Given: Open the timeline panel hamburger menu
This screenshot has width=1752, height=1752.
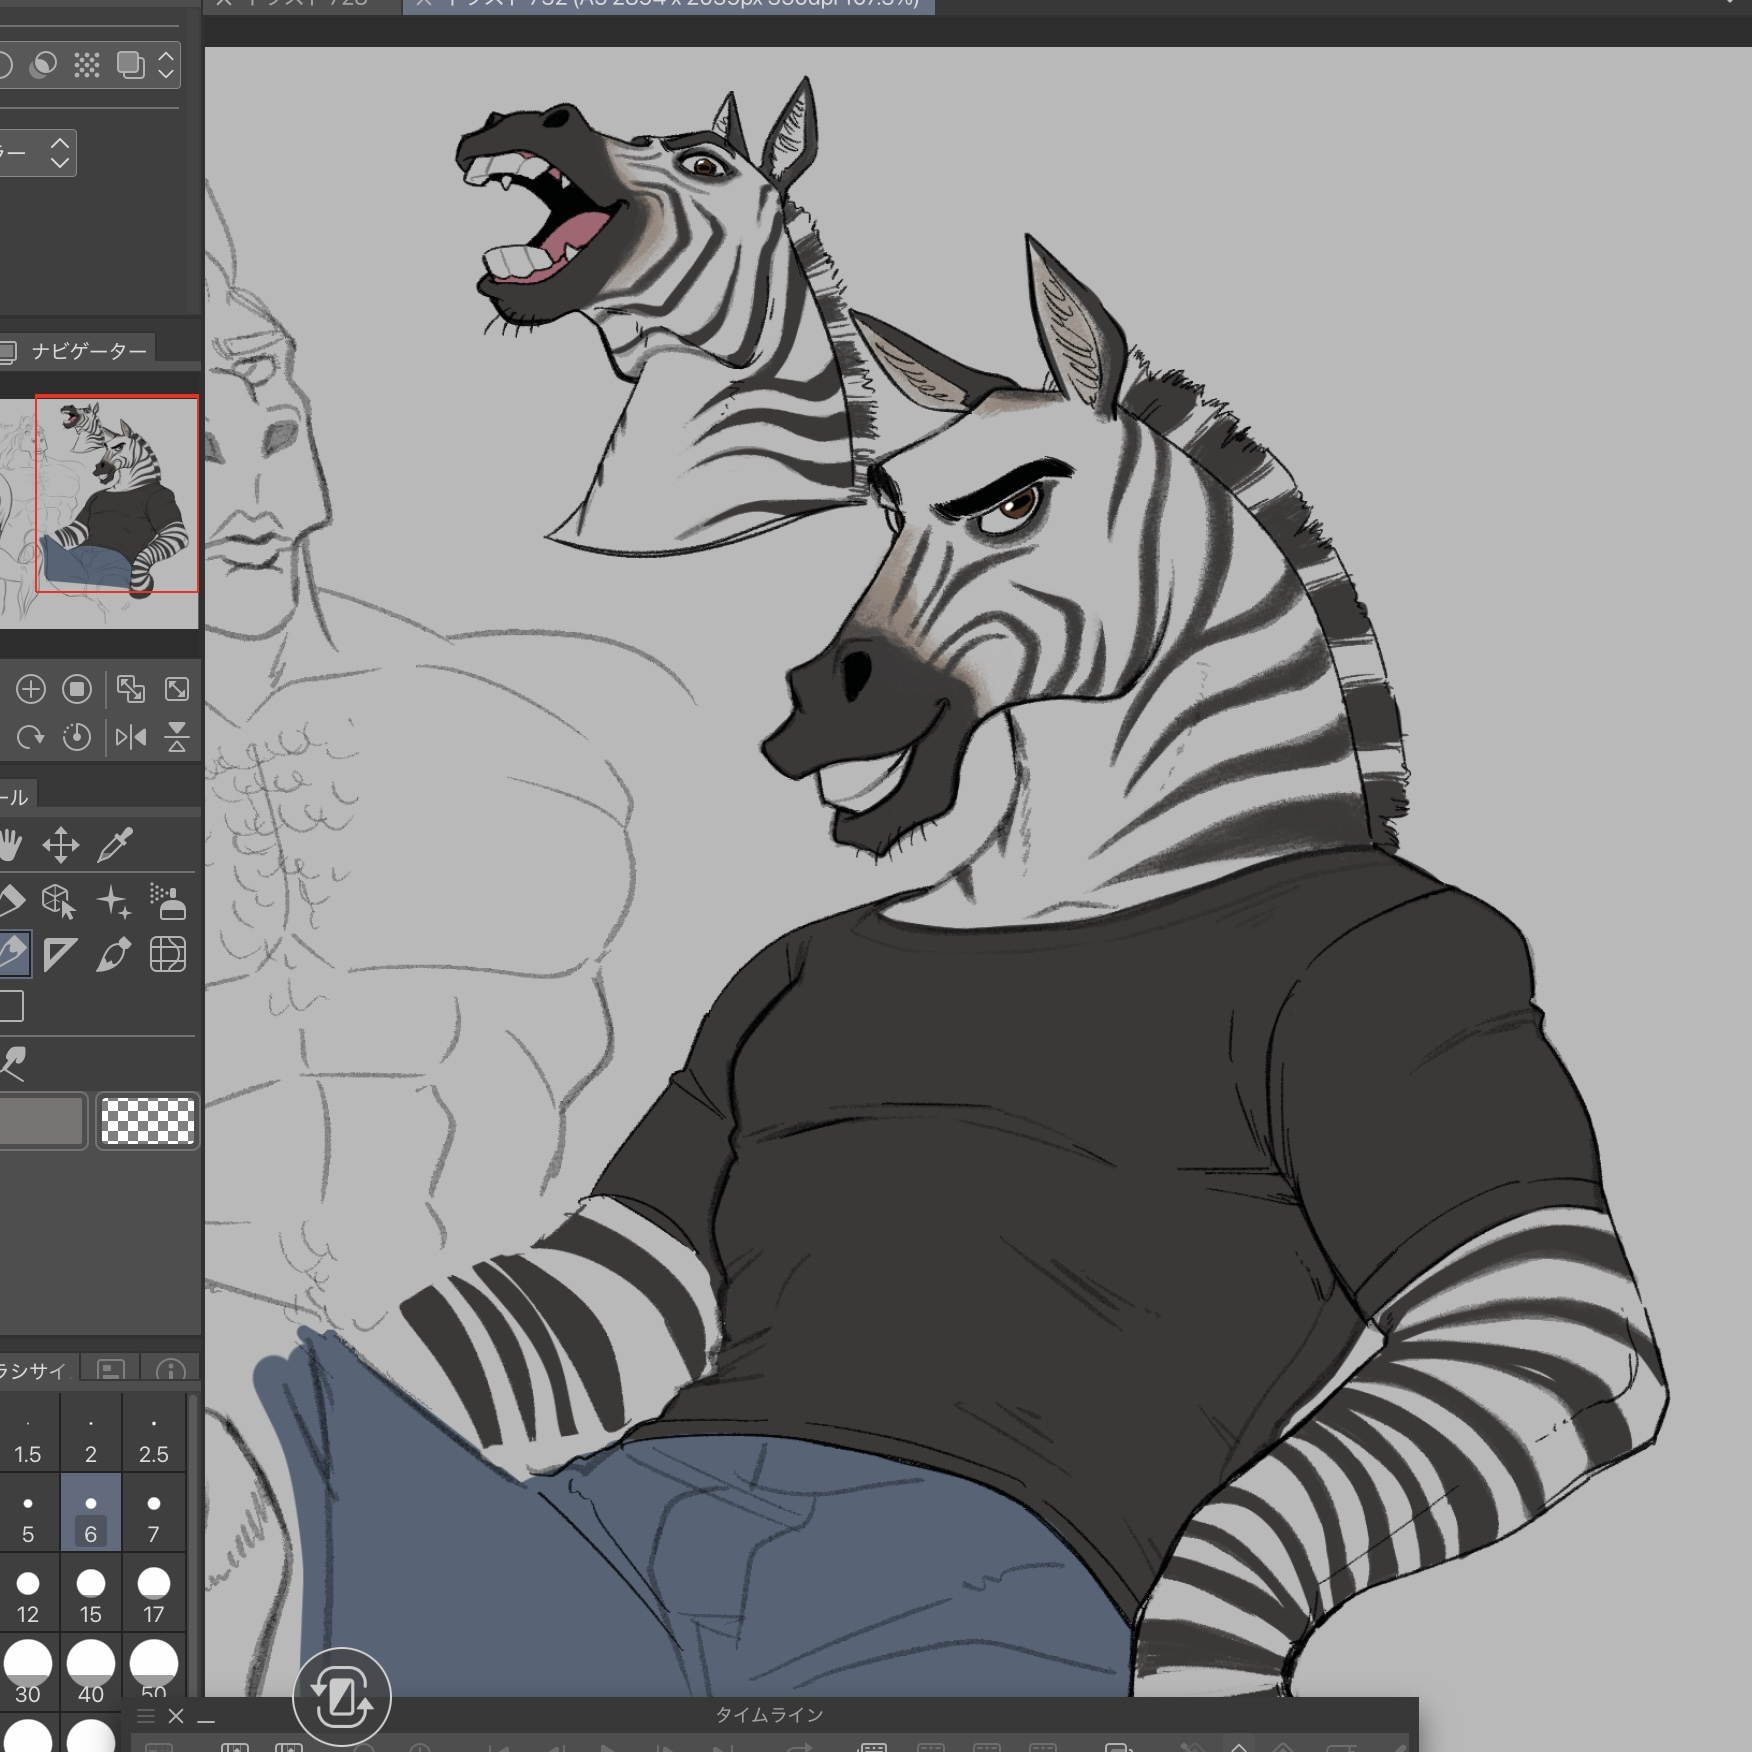Looking at the screenshot, I should pyautogui.click(x=146, y=1716).
